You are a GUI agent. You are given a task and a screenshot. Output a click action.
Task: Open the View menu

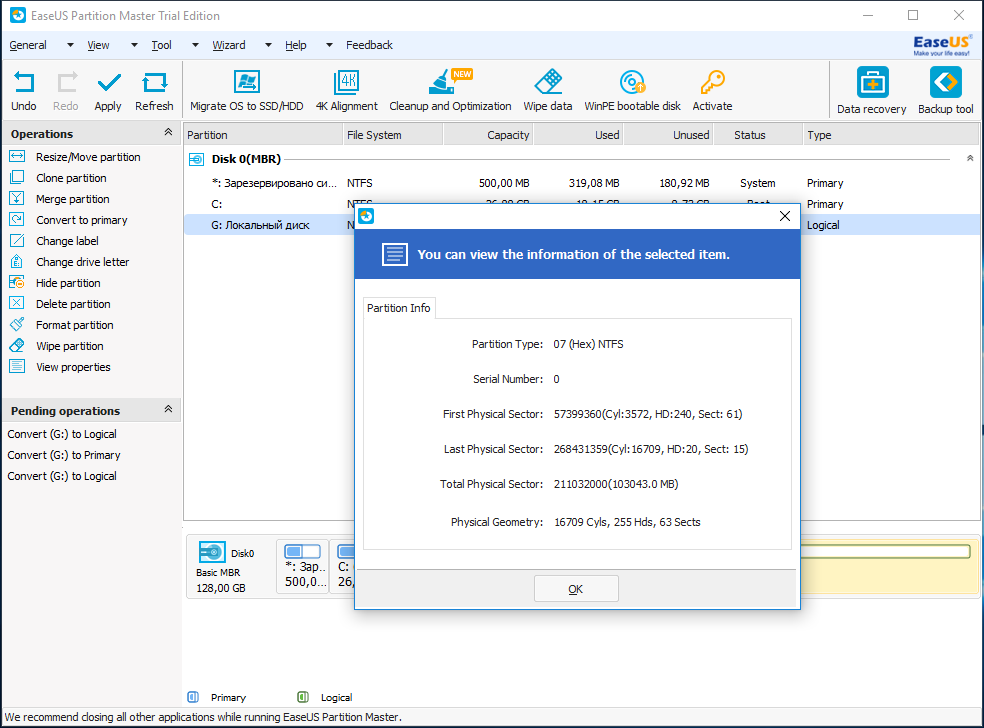pyautogui.click(x=98, y=45)
